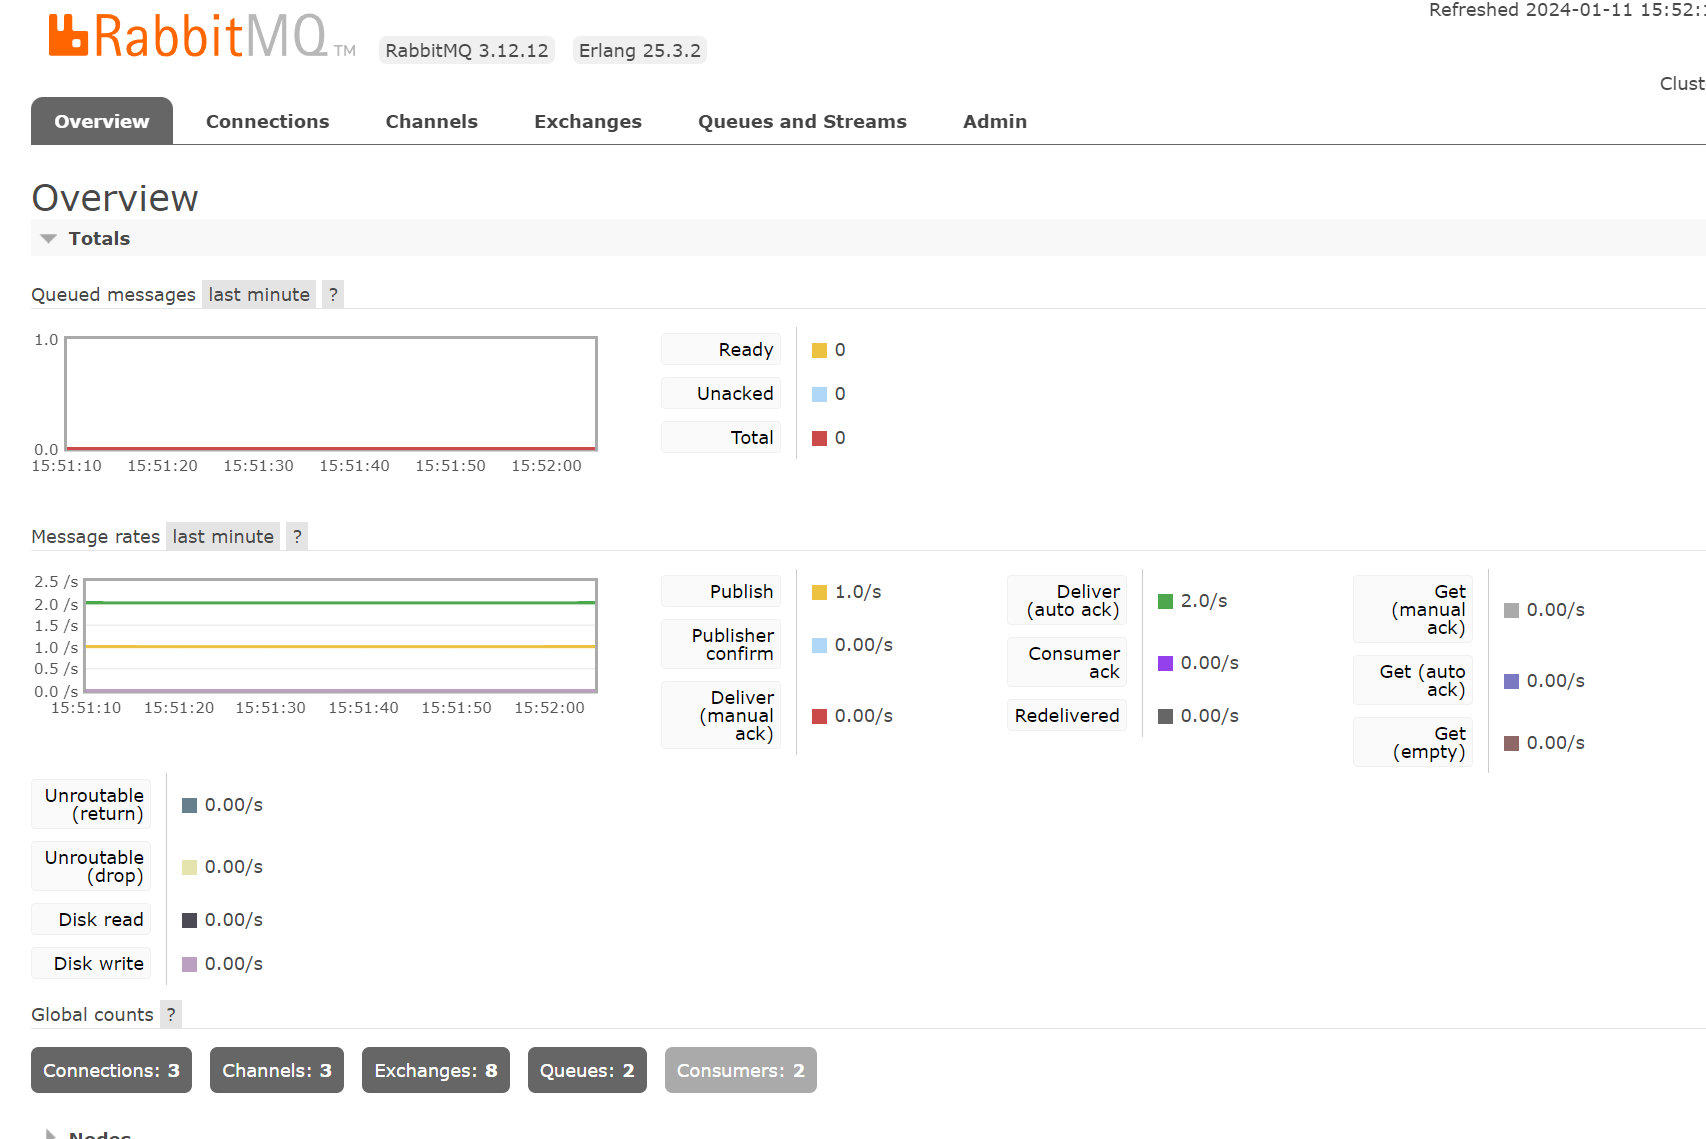Screen dimensions: 1706x1139
Task: Open help for Global counts
Action: point(171,1014)
